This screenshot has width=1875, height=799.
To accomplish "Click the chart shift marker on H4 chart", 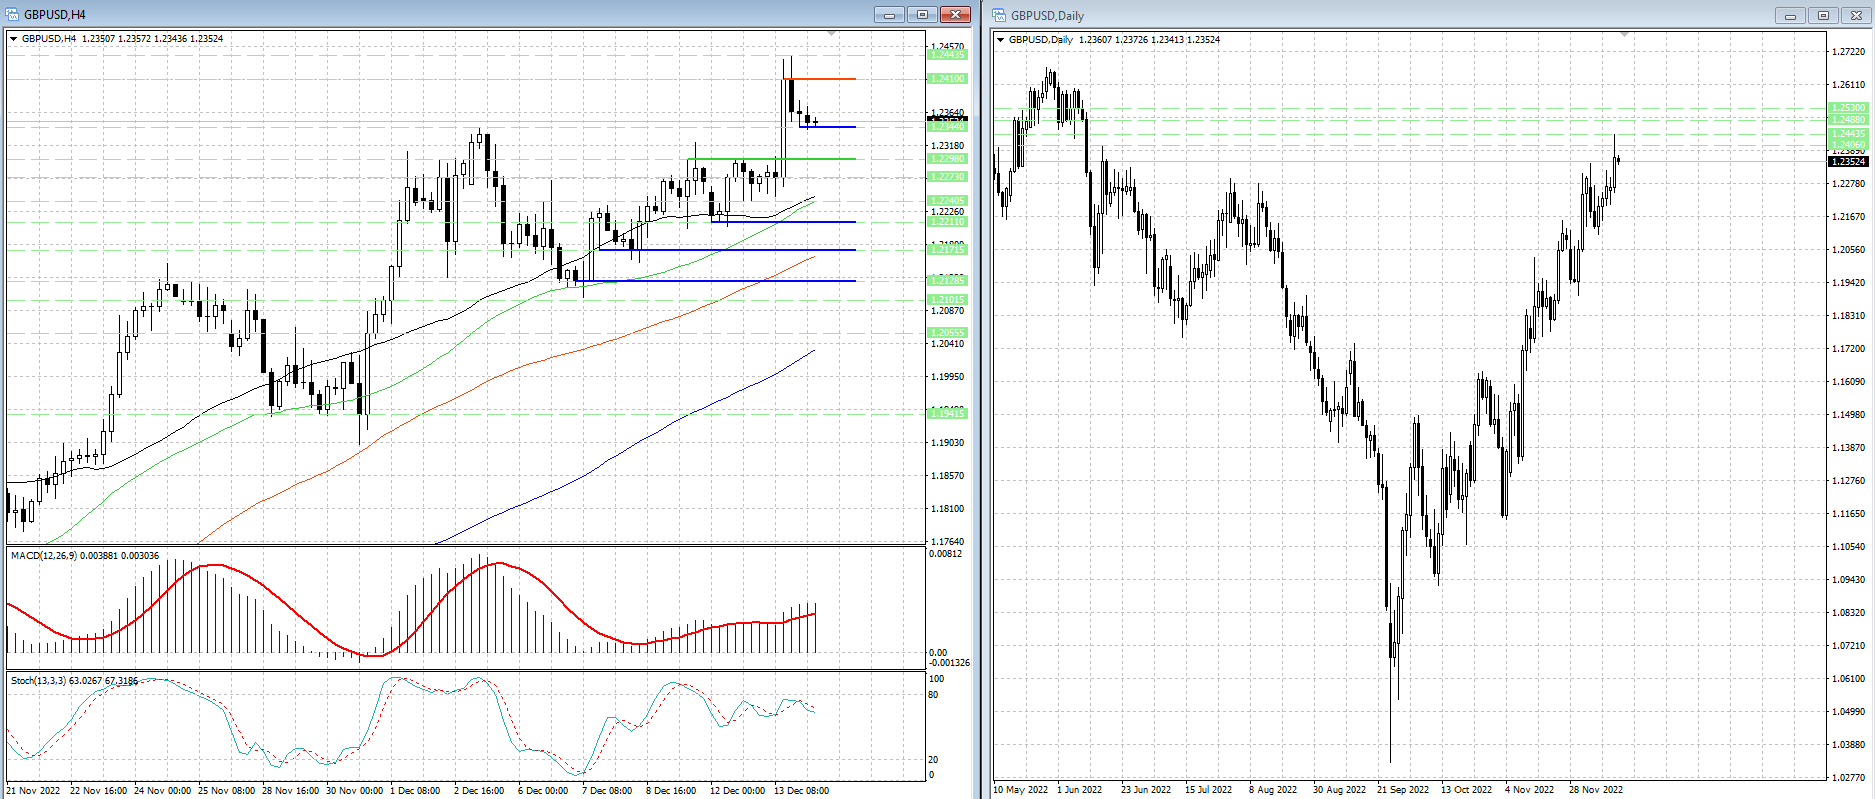I will tap(832, 34).
